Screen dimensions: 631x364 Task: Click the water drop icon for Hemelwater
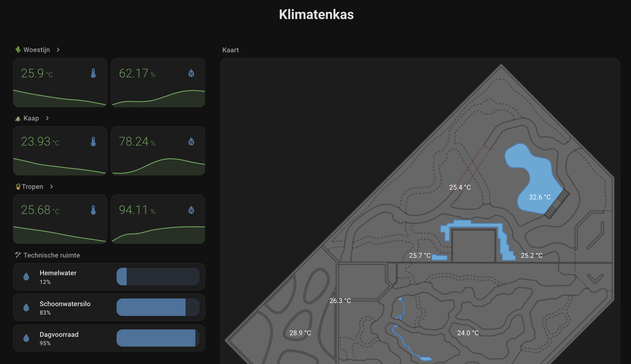tap(26, 277)
